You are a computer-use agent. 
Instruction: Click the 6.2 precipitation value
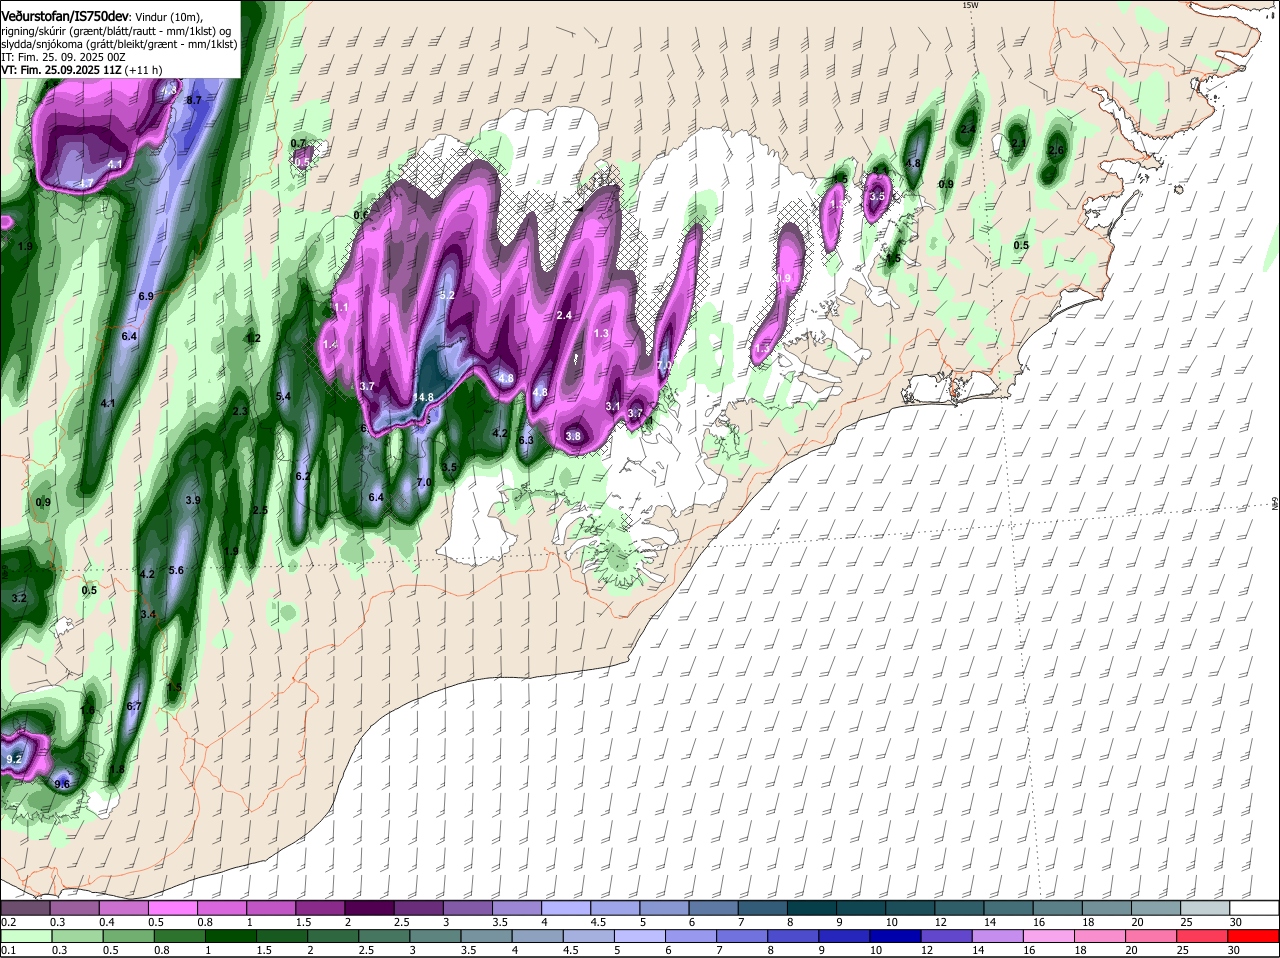(303, 476)
